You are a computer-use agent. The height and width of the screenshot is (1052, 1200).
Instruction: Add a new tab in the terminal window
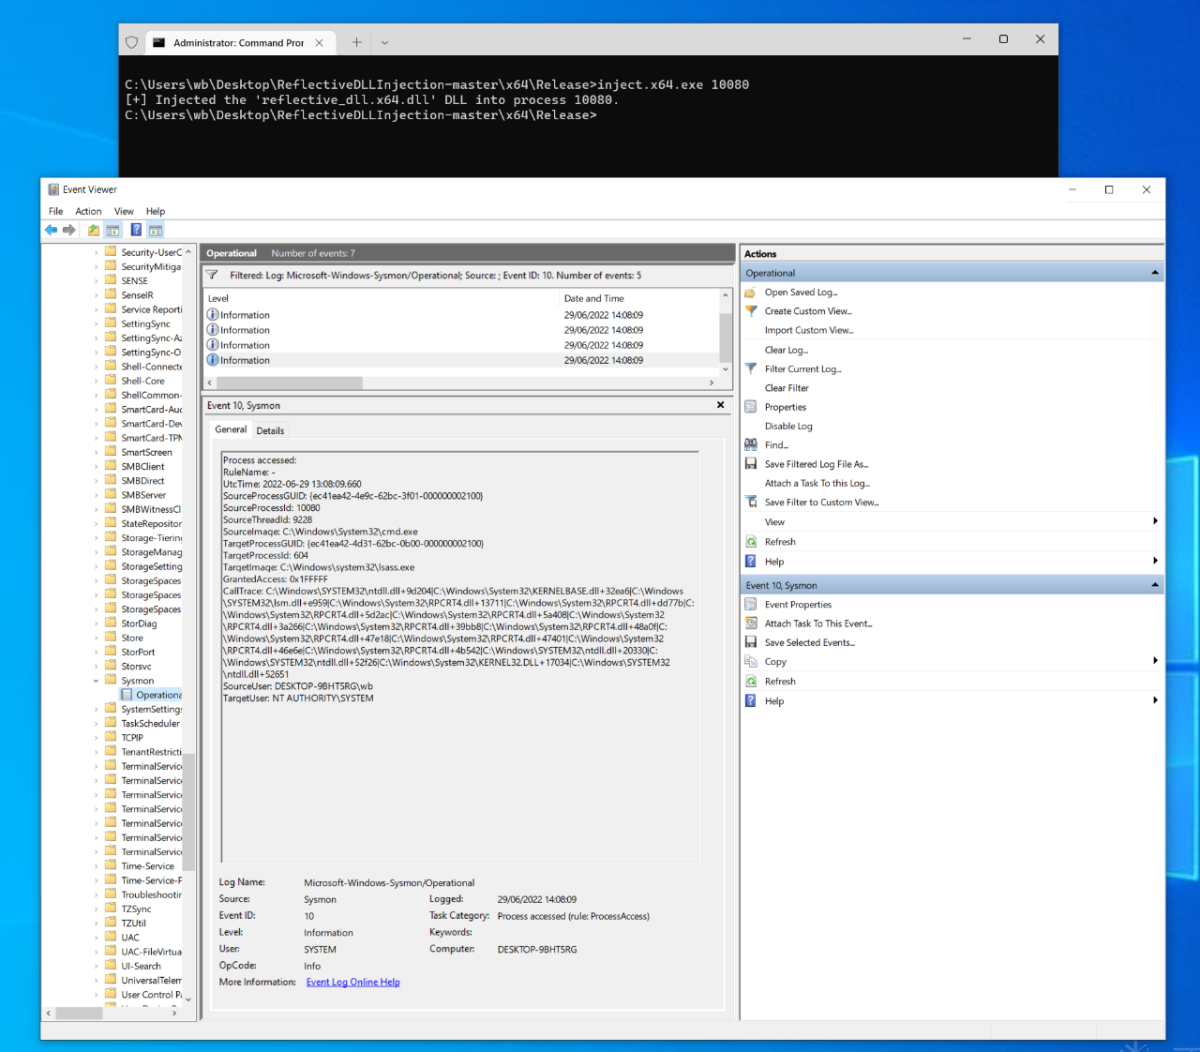[x=356, y=42]
